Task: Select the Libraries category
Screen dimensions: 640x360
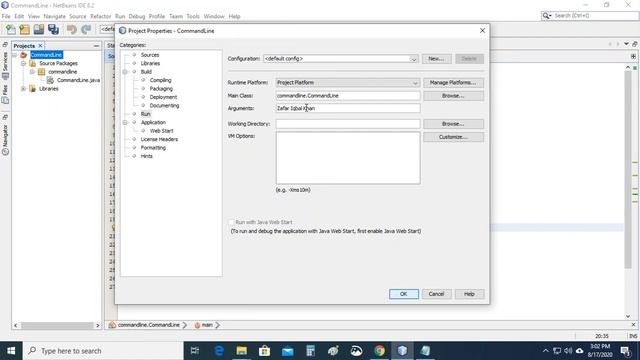Action: point(150,63)
